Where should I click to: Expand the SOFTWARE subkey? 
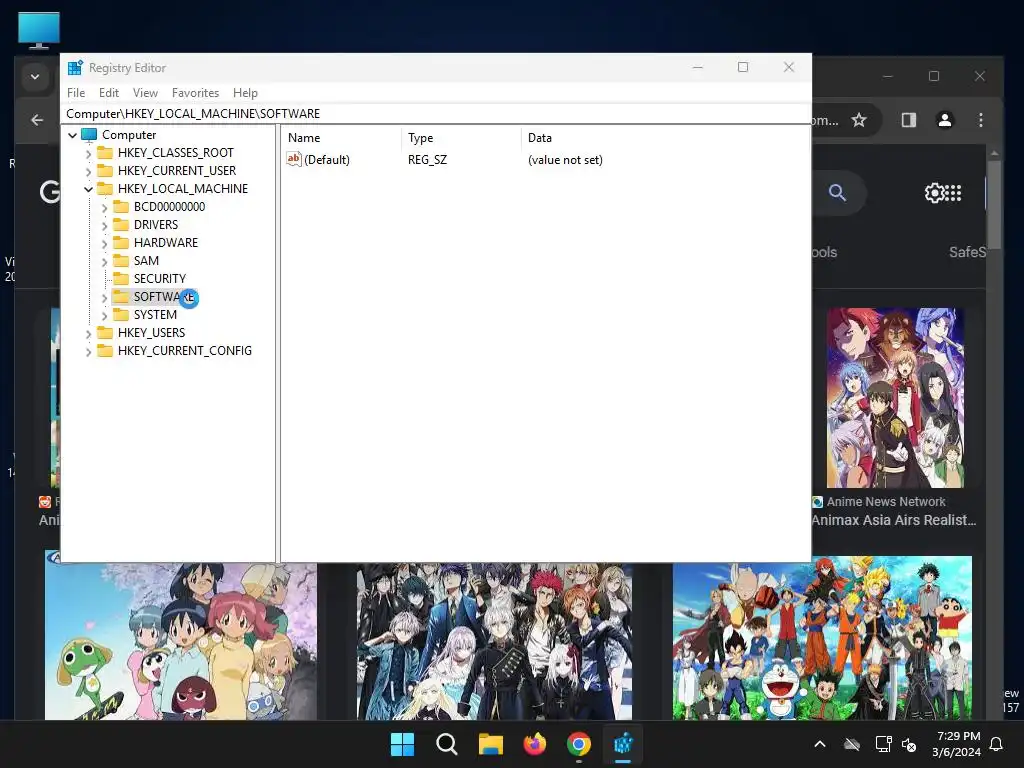[104, 297]
